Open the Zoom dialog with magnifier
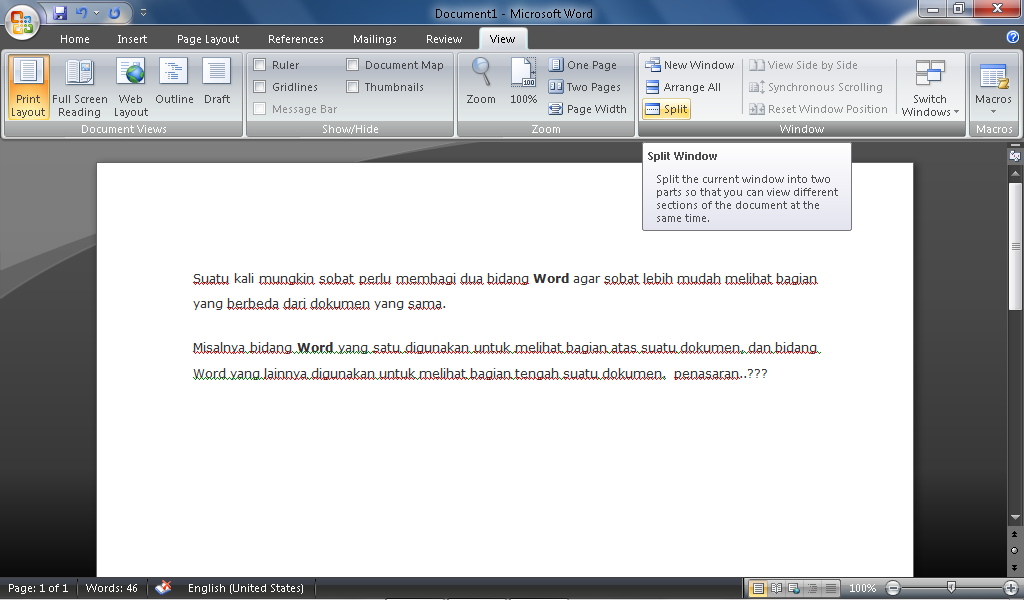 (481, 82)
